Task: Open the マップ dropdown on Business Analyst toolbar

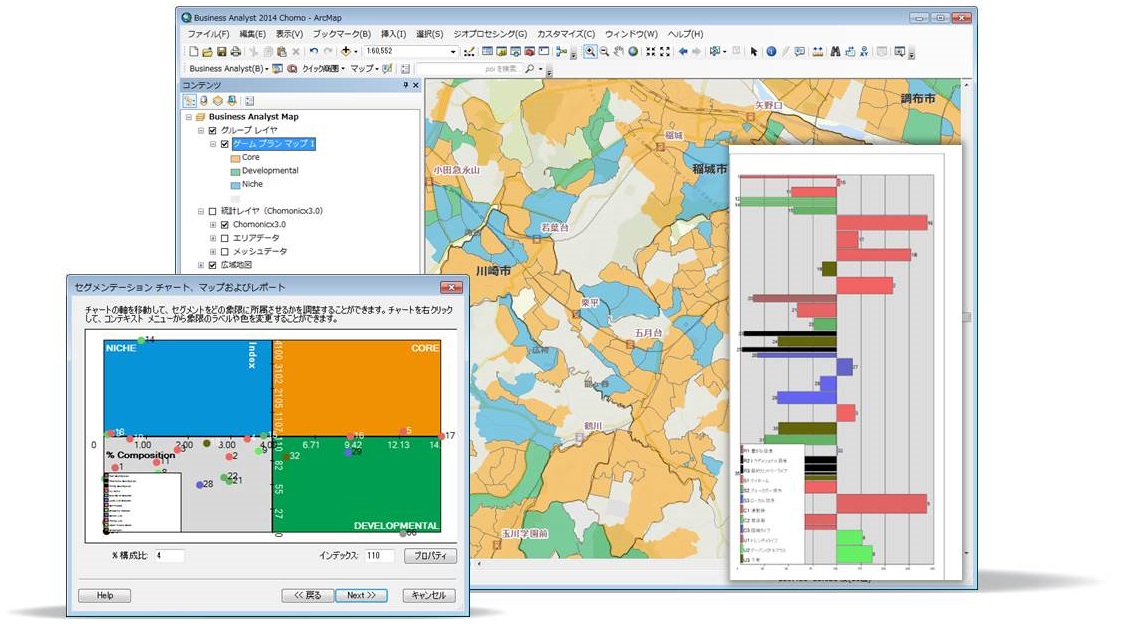Action: pos(364,69)
